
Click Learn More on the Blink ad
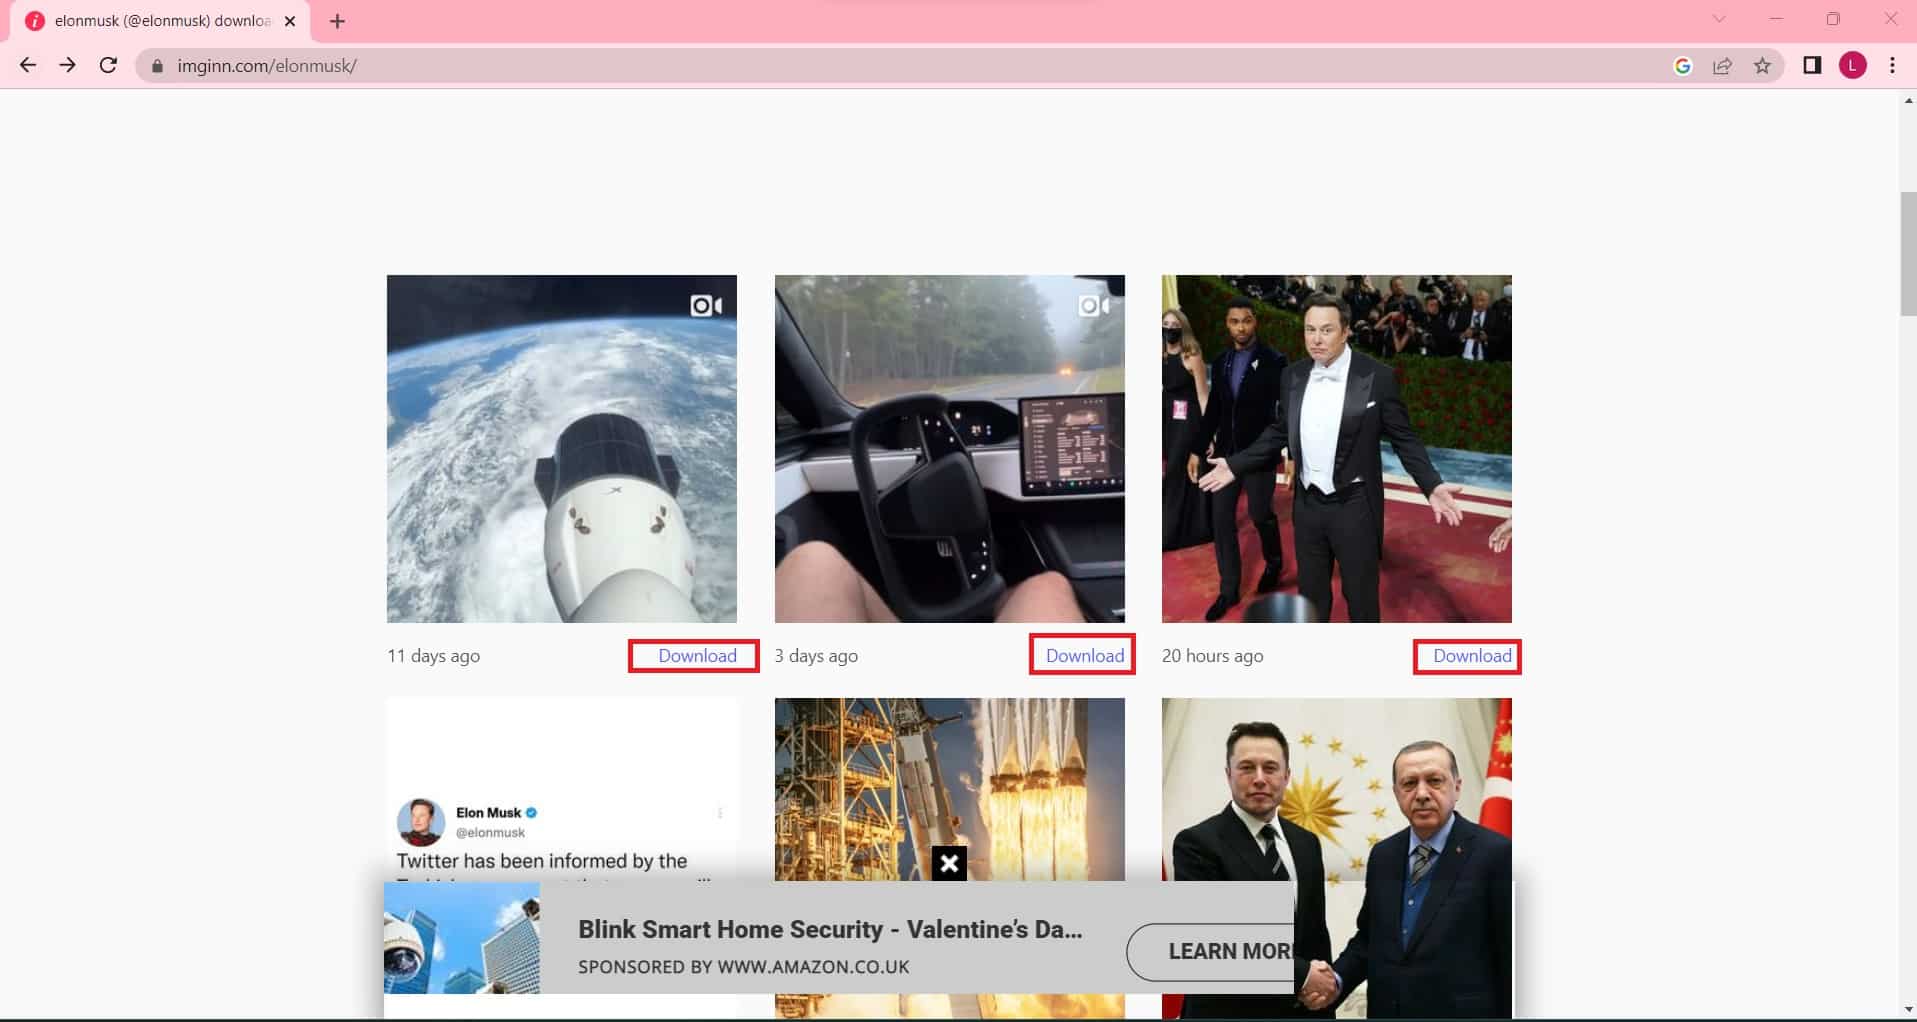click(1230, 951)
